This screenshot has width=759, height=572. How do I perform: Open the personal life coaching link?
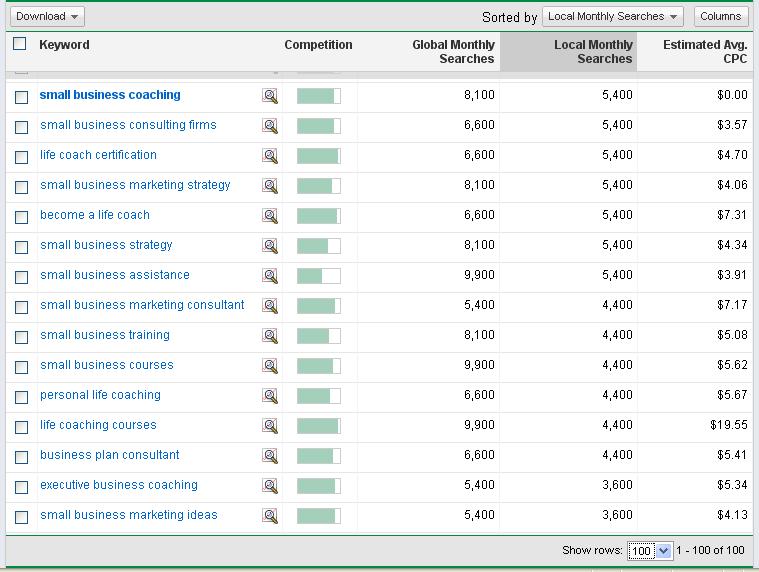[x=100, y=395]
